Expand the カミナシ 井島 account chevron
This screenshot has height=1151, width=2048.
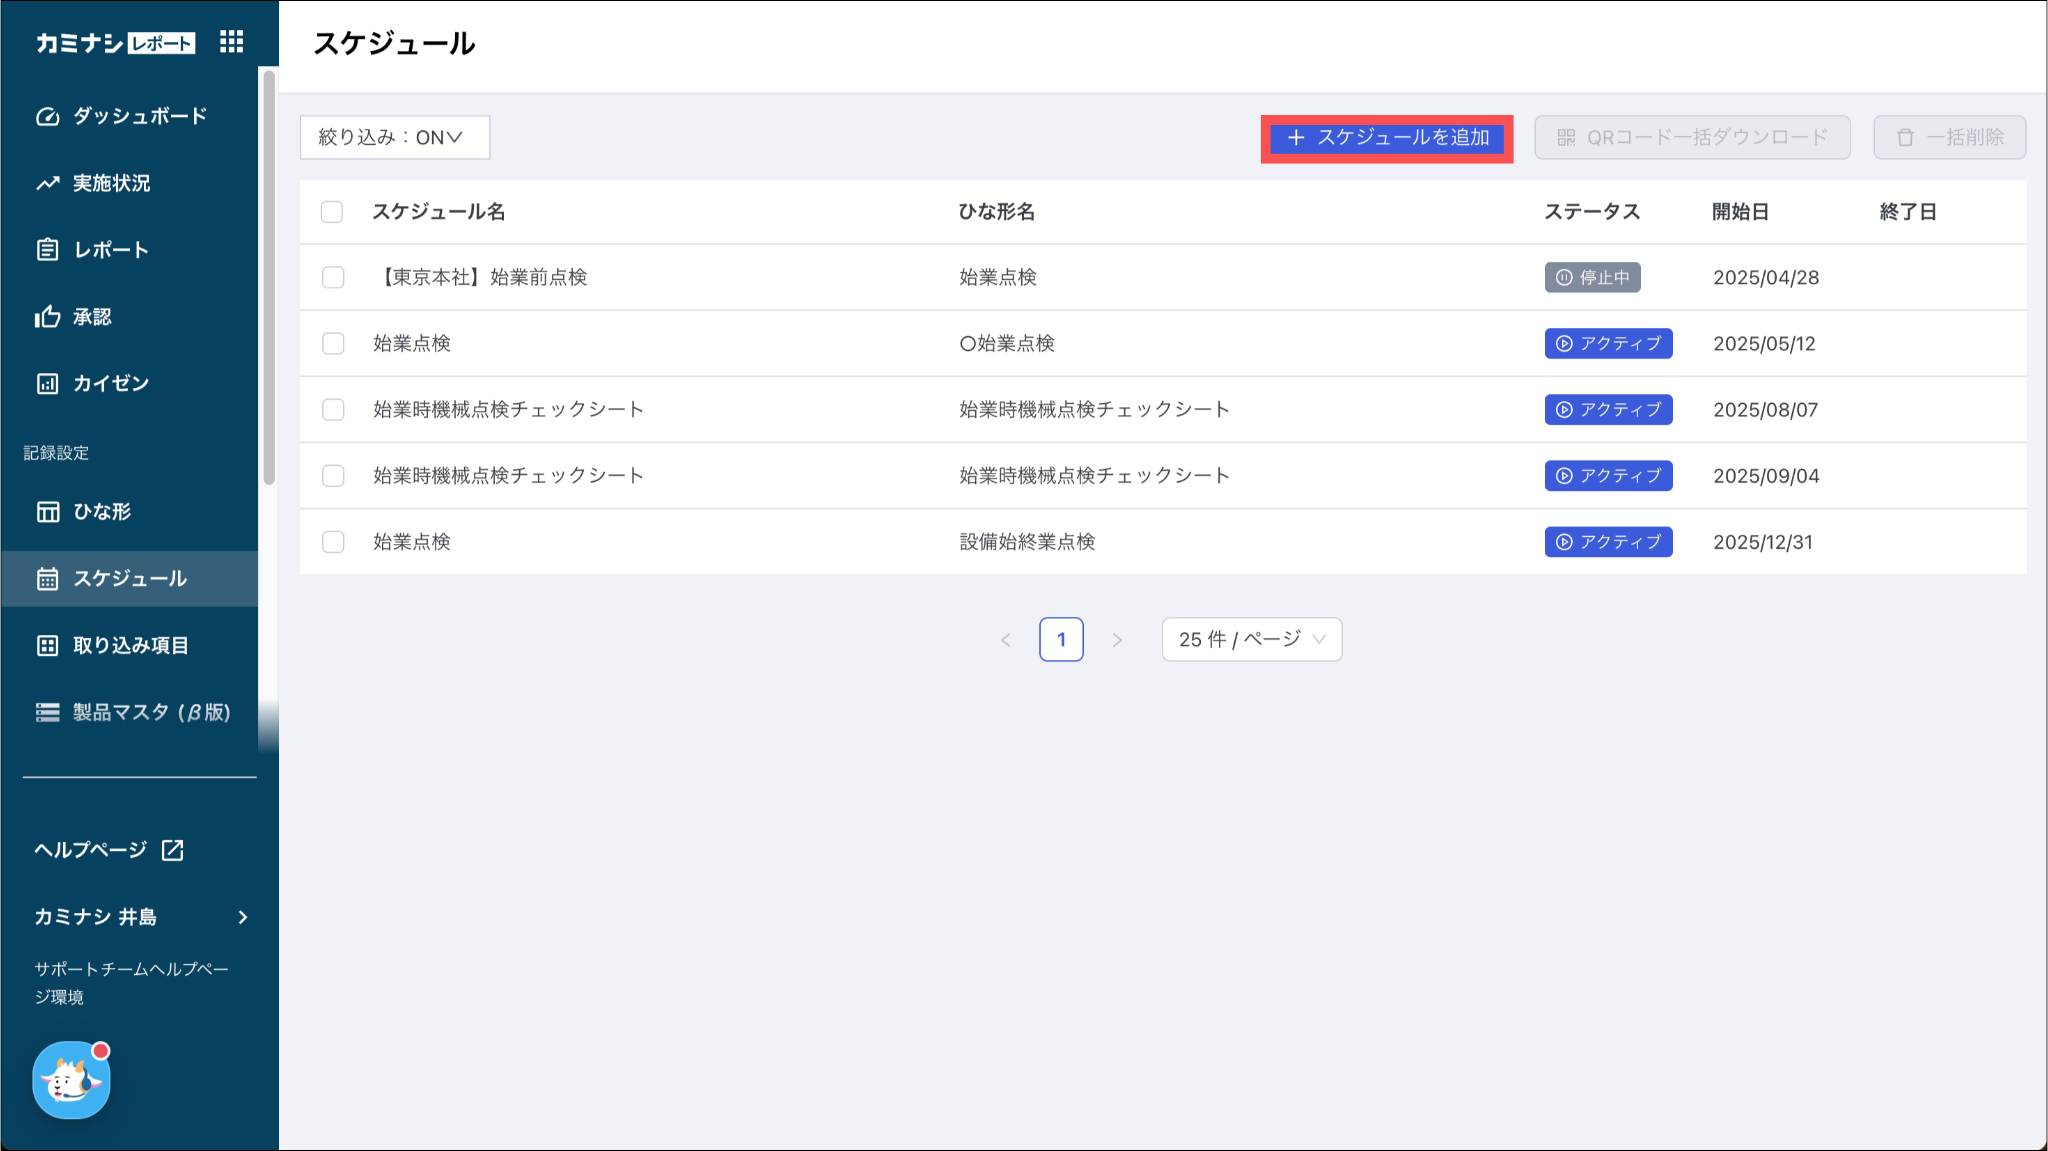click(x=243, y=917)
